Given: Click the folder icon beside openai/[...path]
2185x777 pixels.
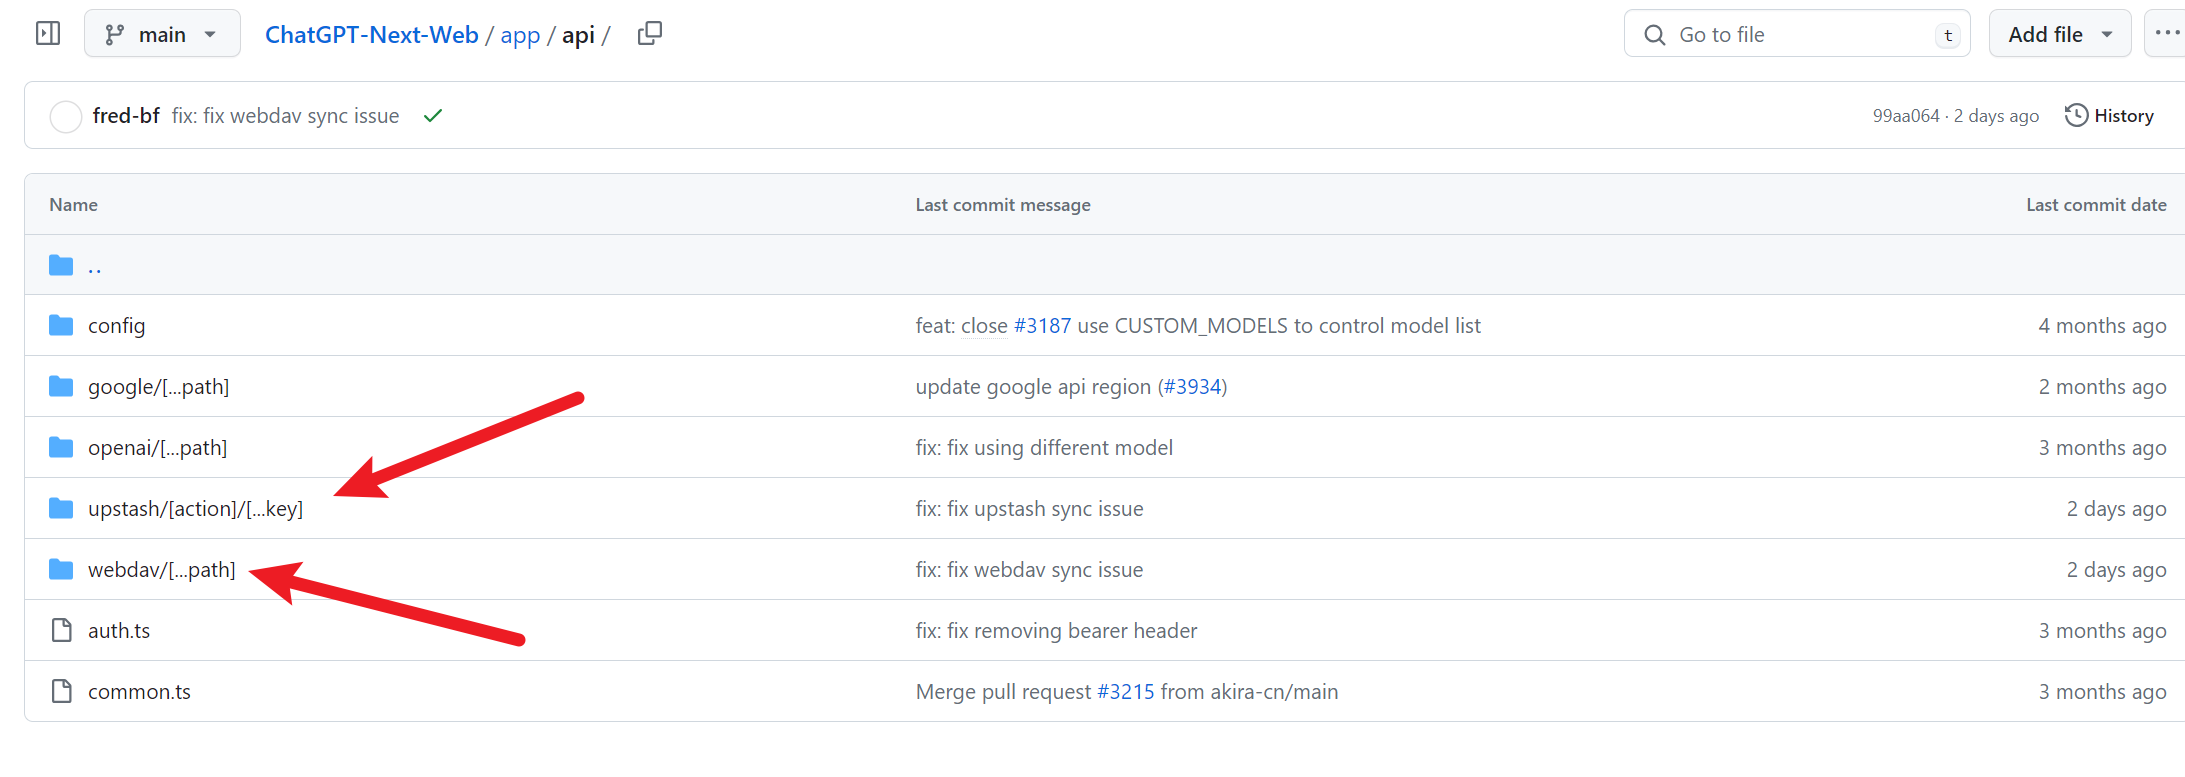Looking at the screenshot, I should click(61, 448).
